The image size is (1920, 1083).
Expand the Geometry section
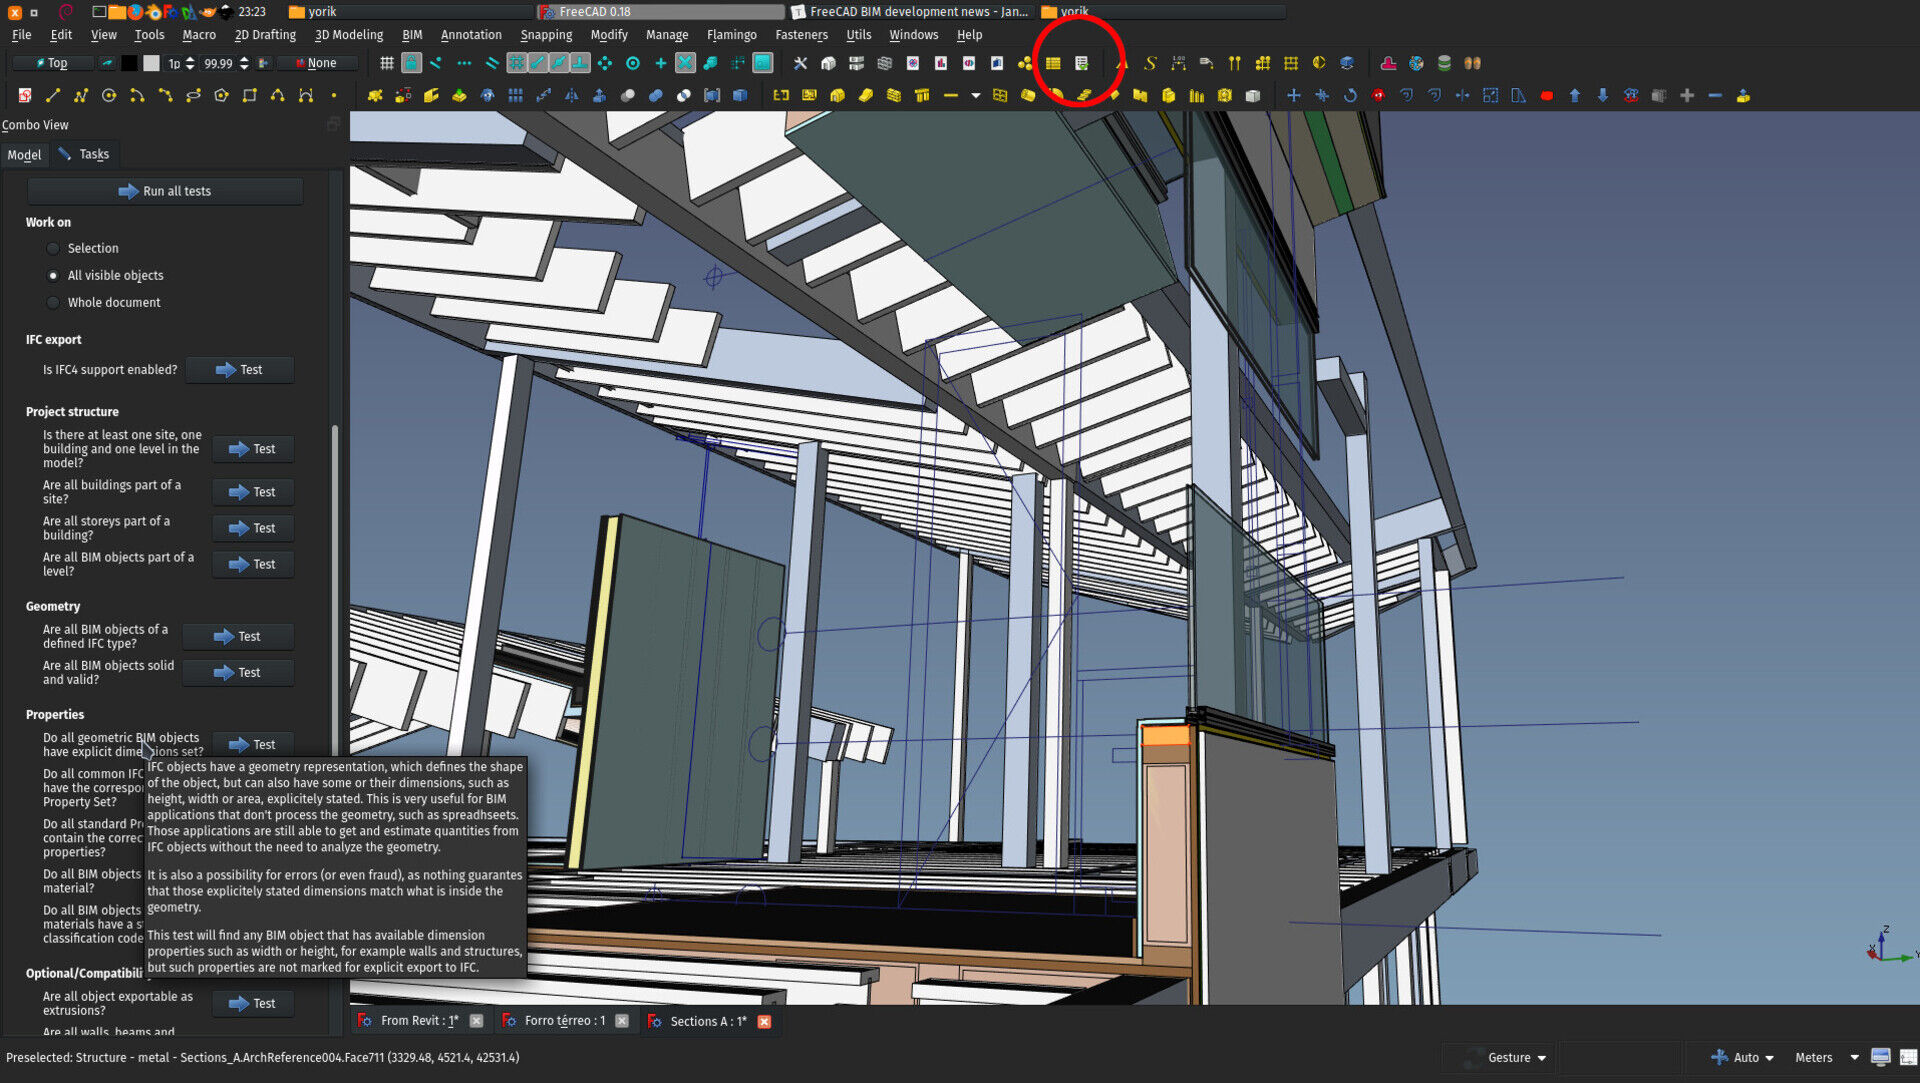[54, 605]
